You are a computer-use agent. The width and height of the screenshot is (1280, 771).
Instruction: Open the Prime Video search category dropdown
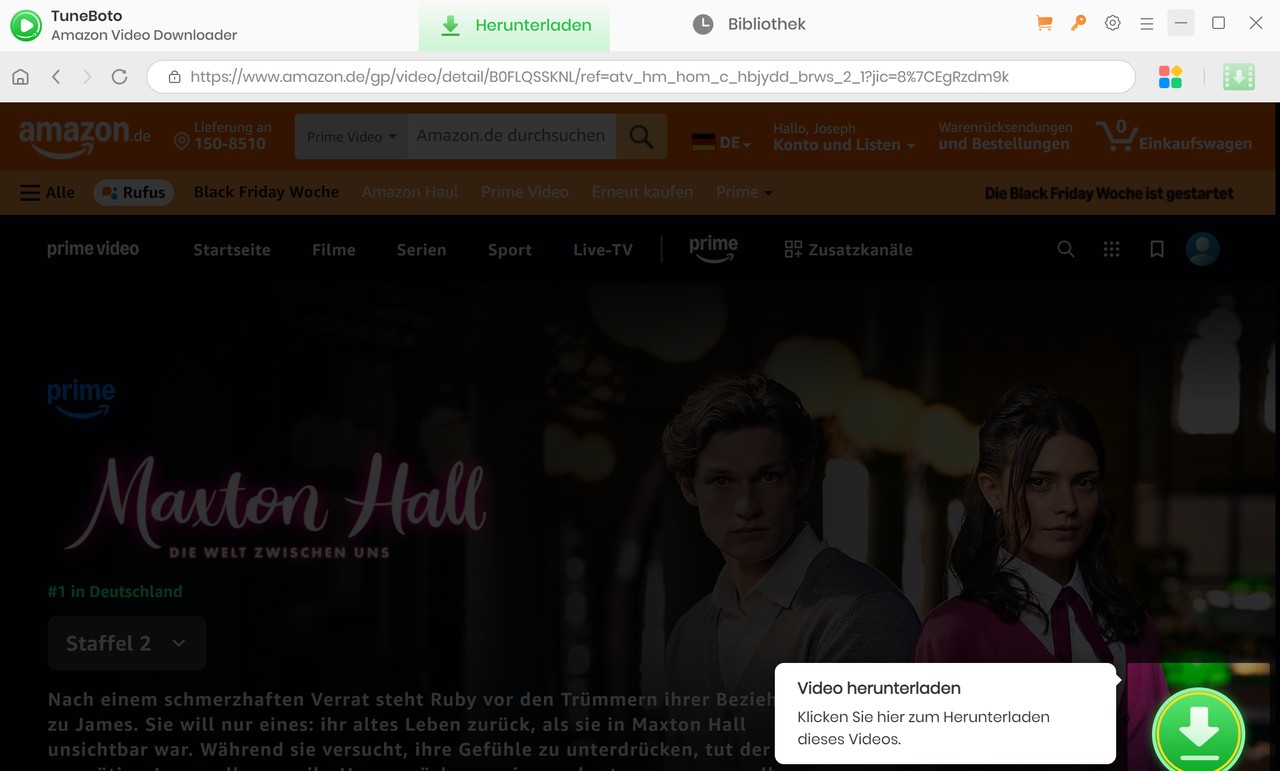(x=351, y=137)
